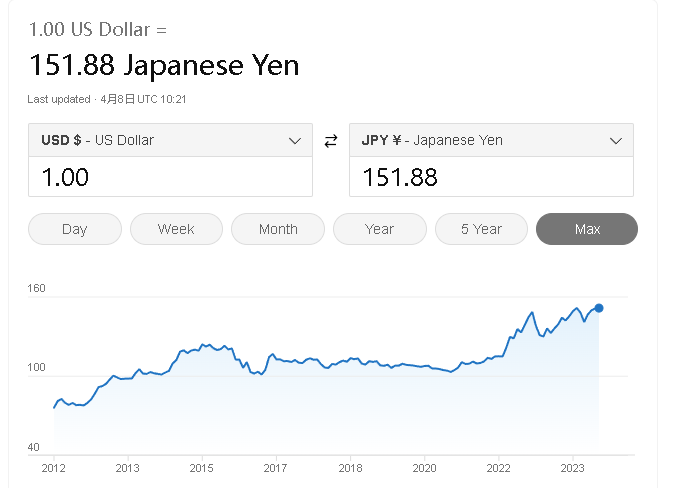The width and height of the screenshot is (682, 488).
Task: Click the 160 label on the vertical axis
Action: tap(37, 289)
